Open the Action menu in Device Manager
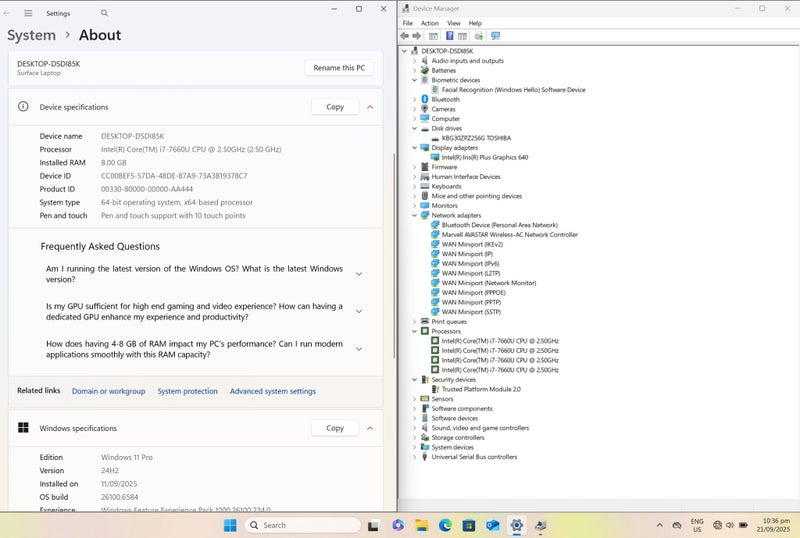The width and height of the screenshot is (800, 538). click(x=429, y=23)
